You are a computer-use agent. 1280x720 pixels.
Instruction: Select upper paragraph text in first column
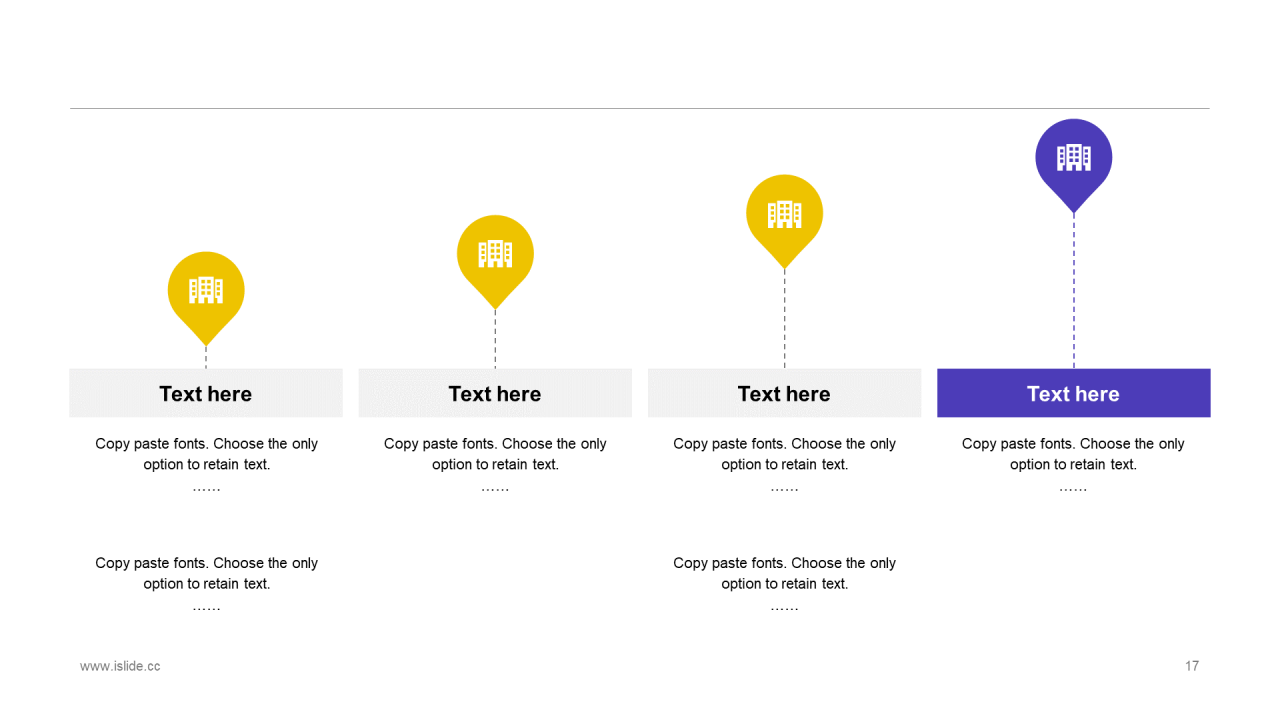pos(206,466)
